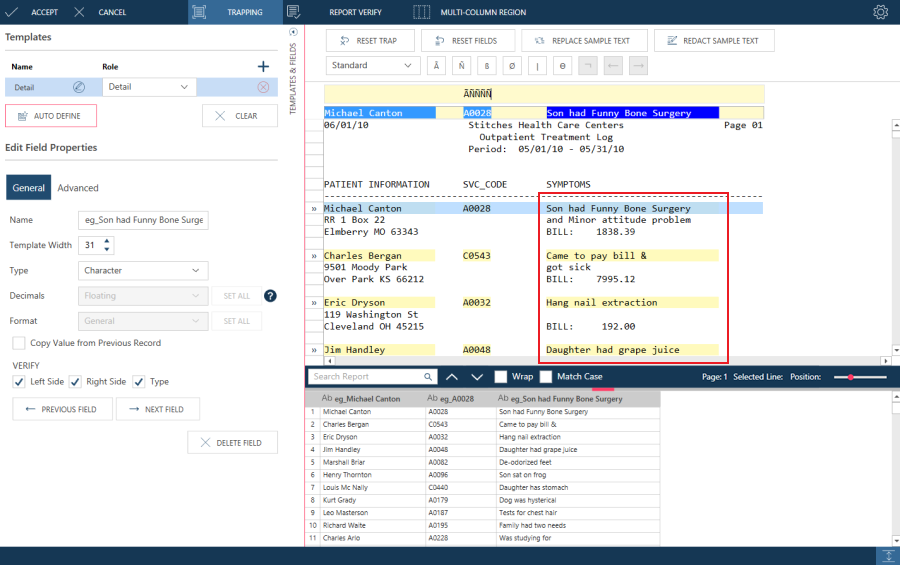Click the plus icon to add template
Screen dimensions: 900x565
tap(263, 66)
